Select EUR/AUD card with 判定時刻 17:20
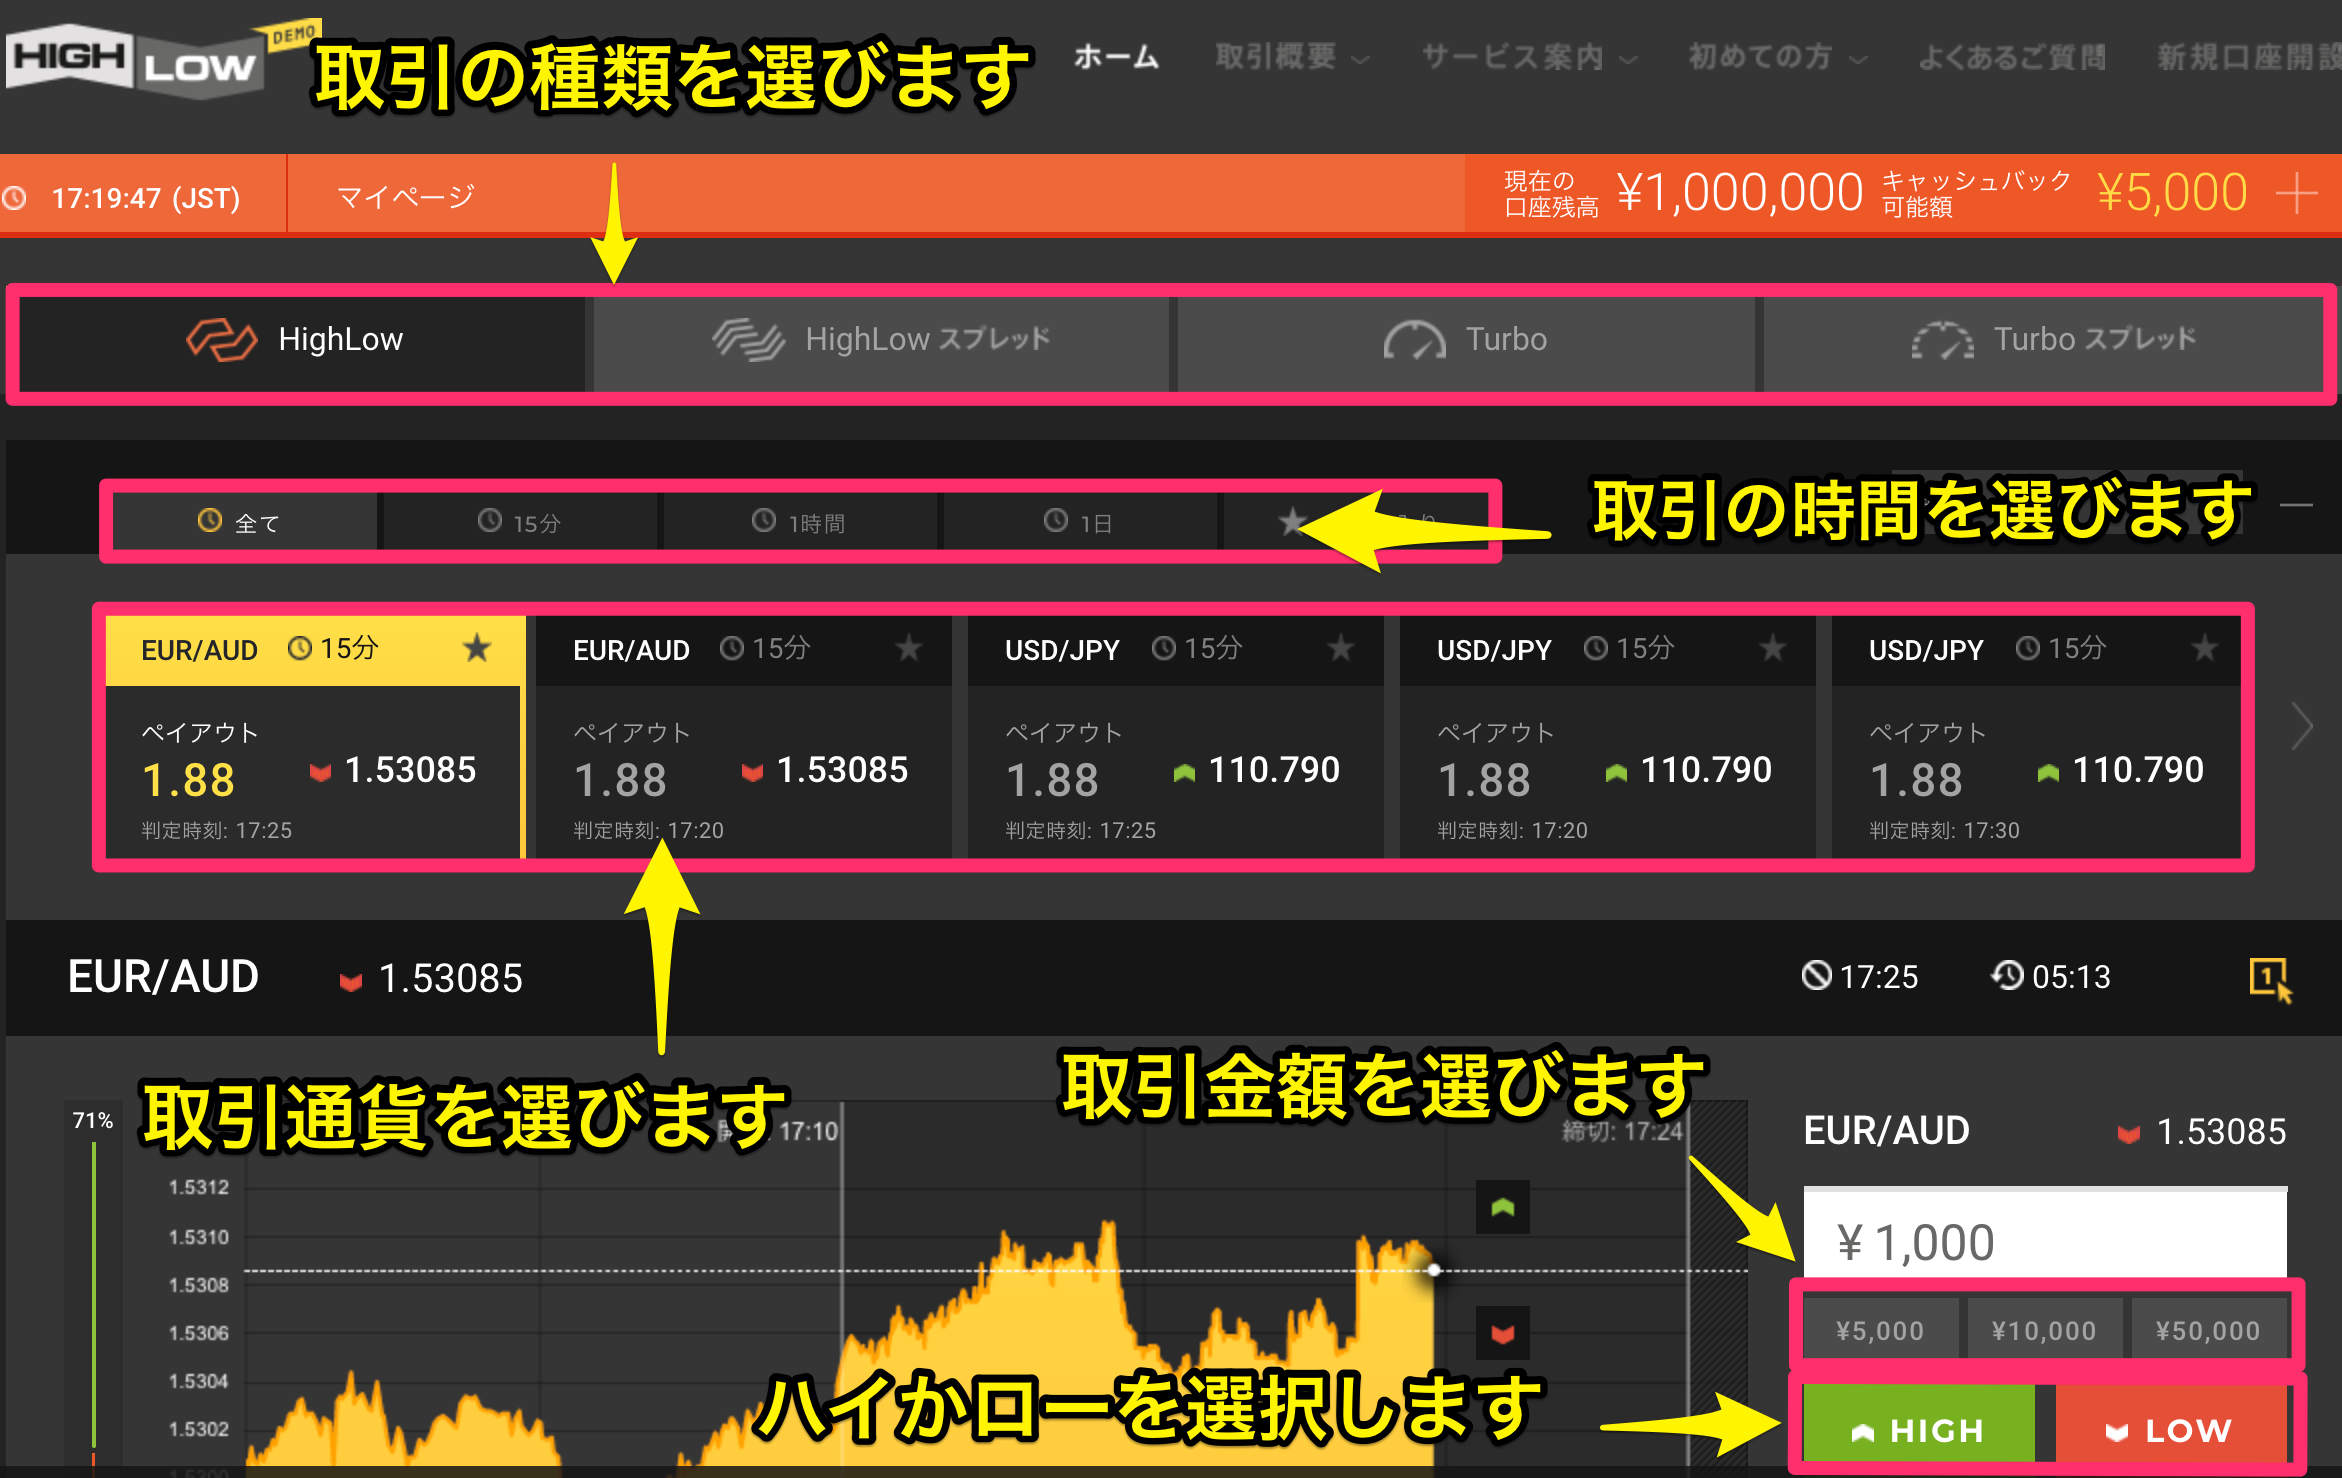This screenshot has width=2342, height=1478. [743, 737]
